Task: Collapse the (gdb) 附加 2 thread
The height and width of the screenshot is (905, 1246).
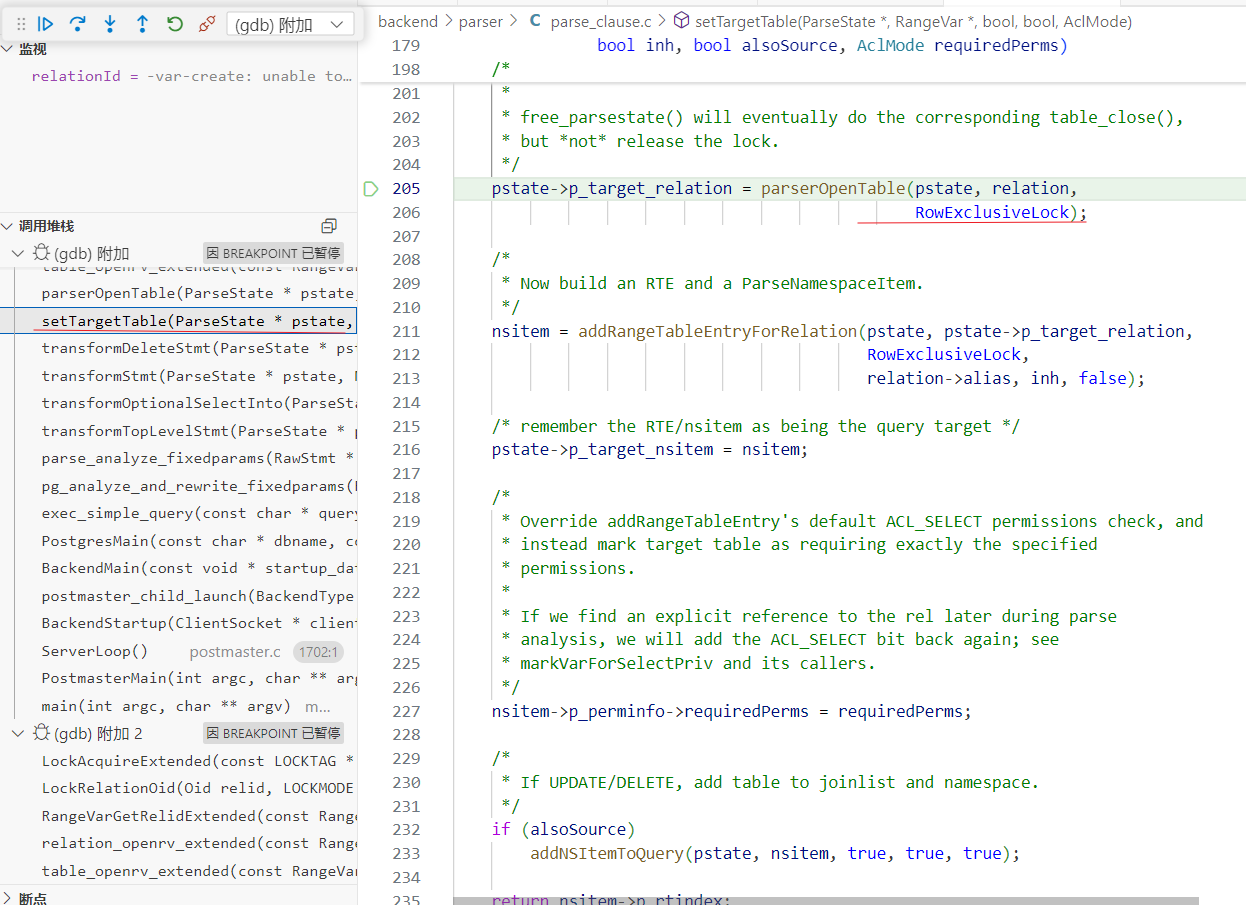Action: [18, 733]
